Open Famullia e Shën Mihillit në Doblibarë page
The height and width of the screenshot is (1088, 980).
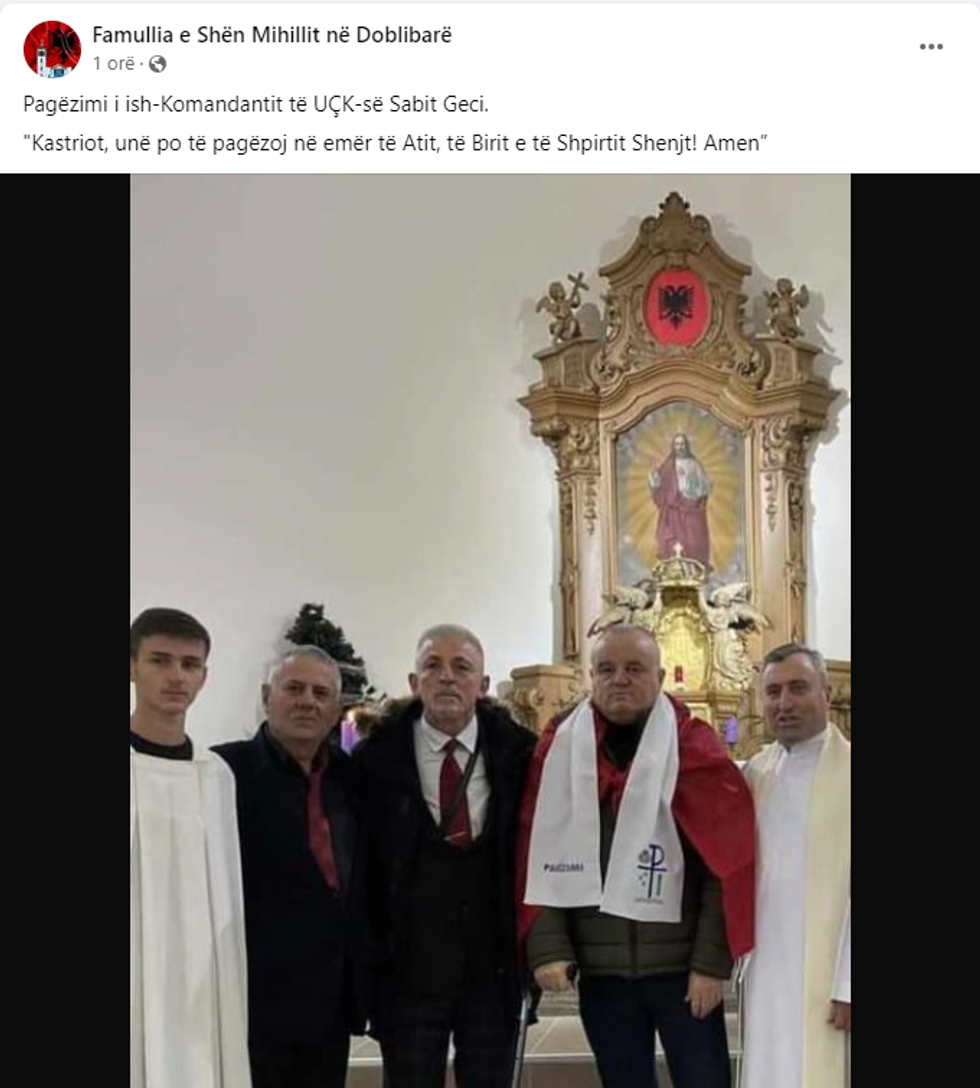point(272,35)
